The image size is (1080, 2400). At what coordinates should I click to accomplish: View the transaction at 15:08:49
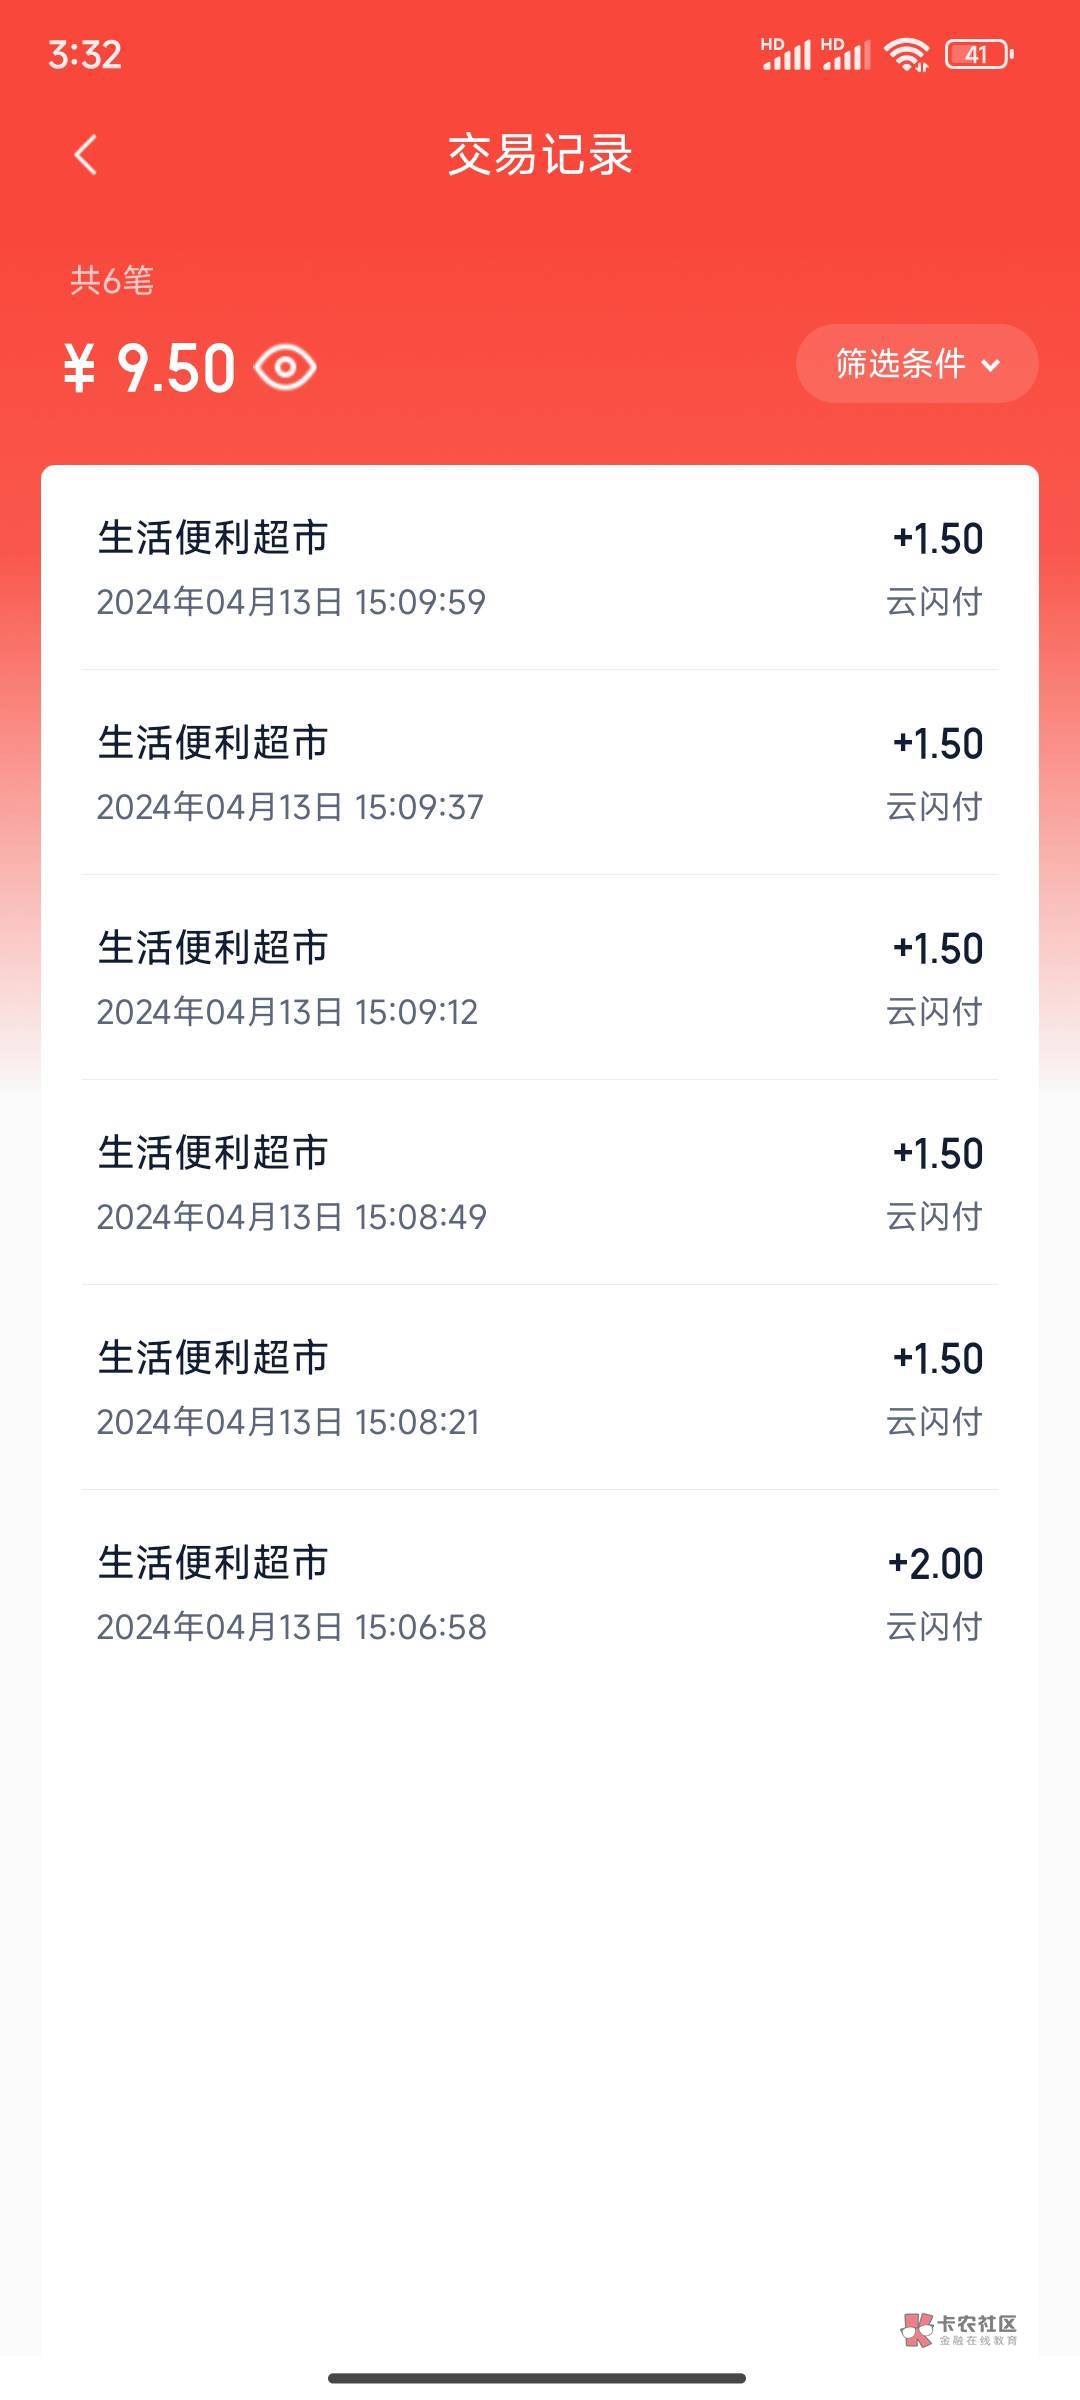540,1183
